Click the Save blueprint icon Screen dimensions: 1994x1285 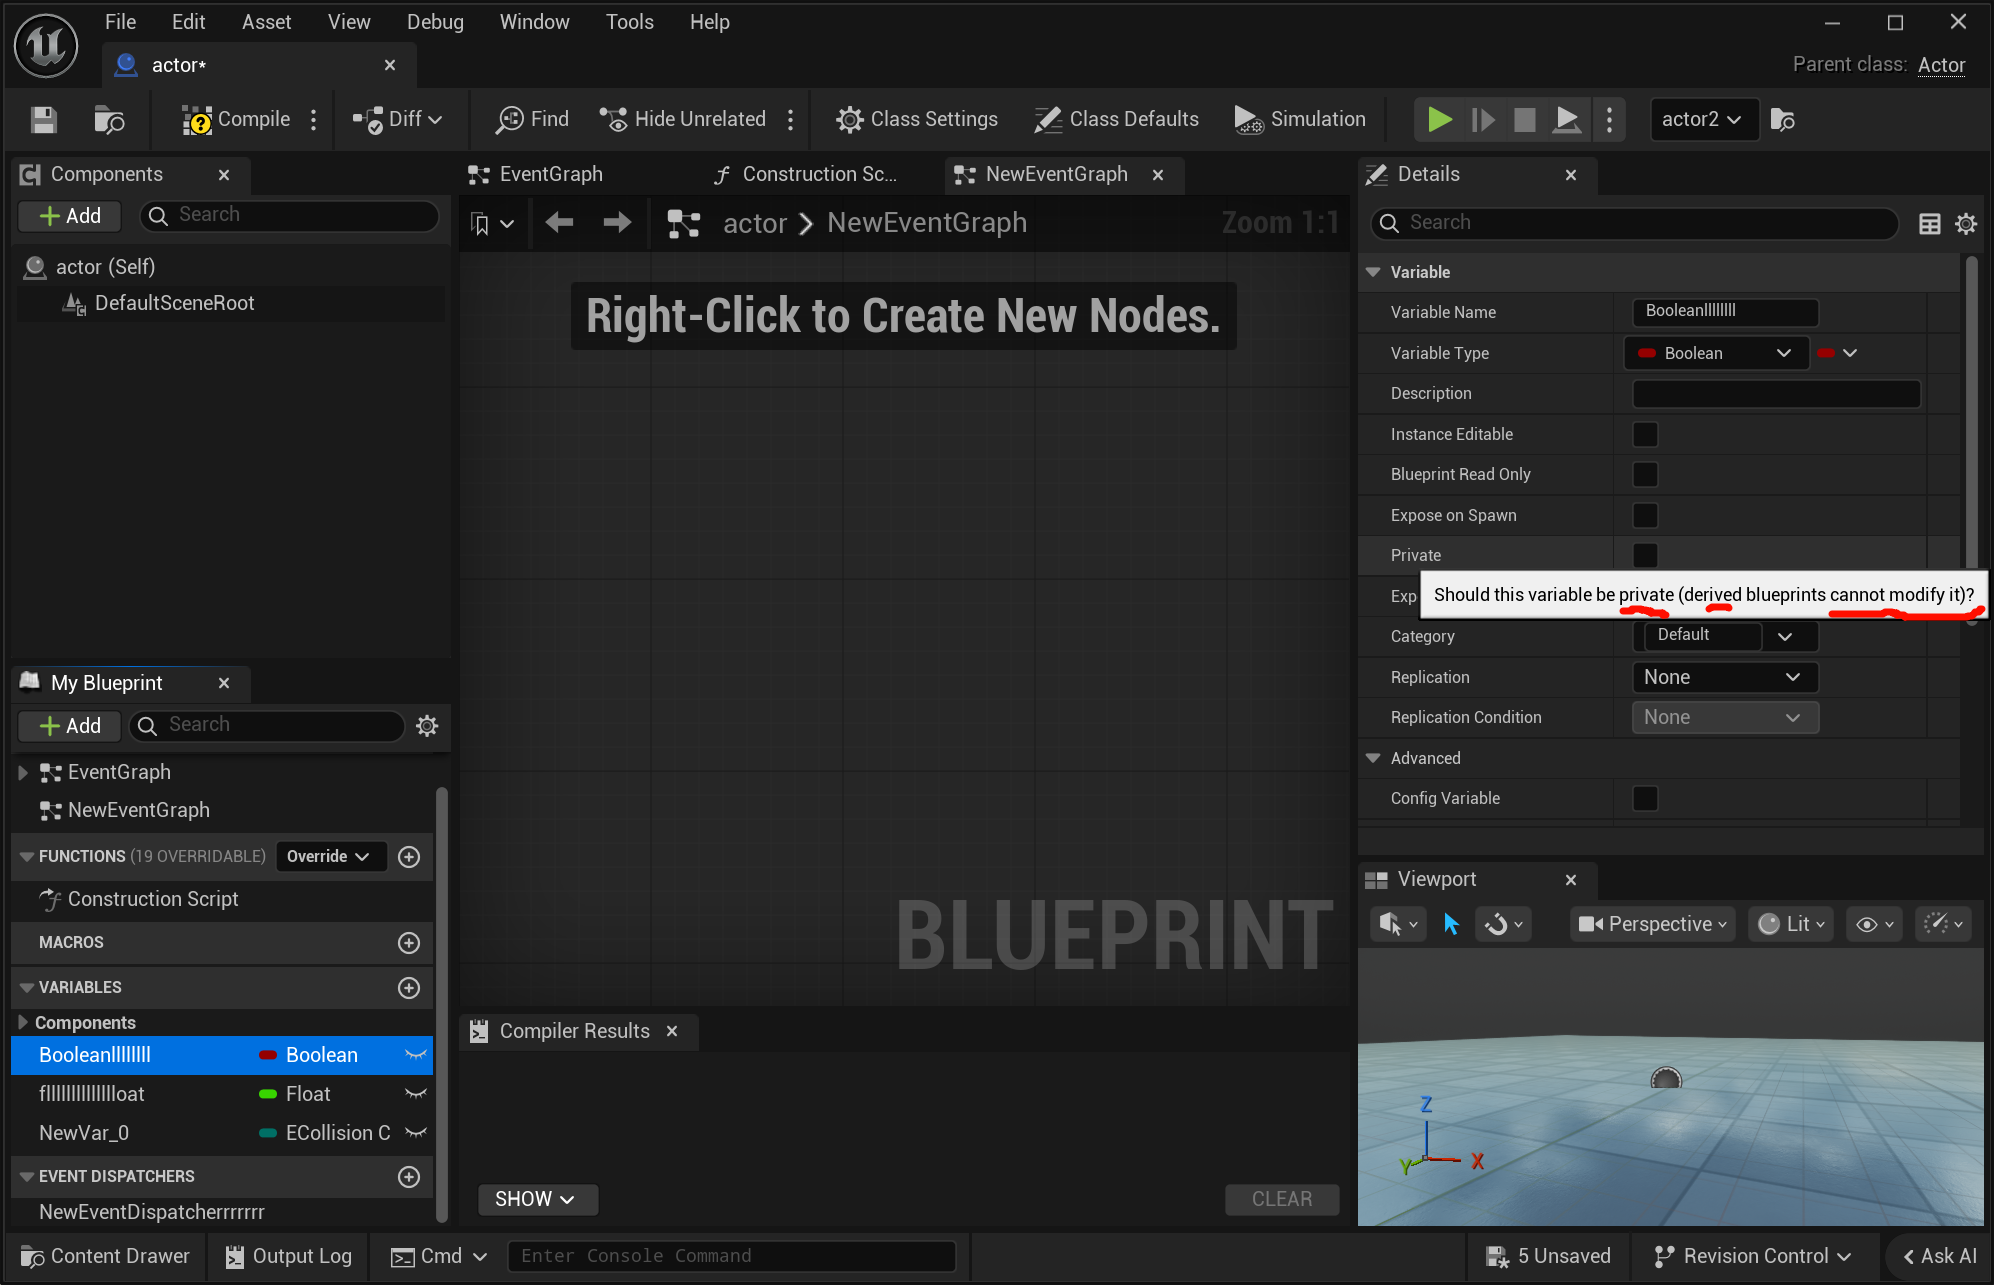pyautogui.click(x=43, y=120)
